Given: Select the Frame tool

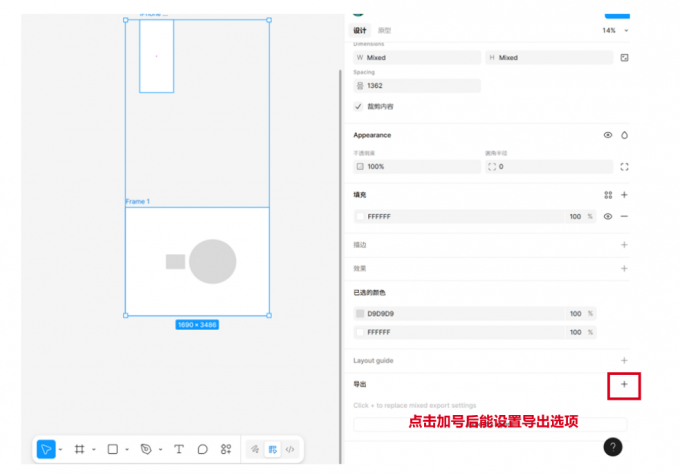Looking at the screenshot, I should [x=80, y=449].
